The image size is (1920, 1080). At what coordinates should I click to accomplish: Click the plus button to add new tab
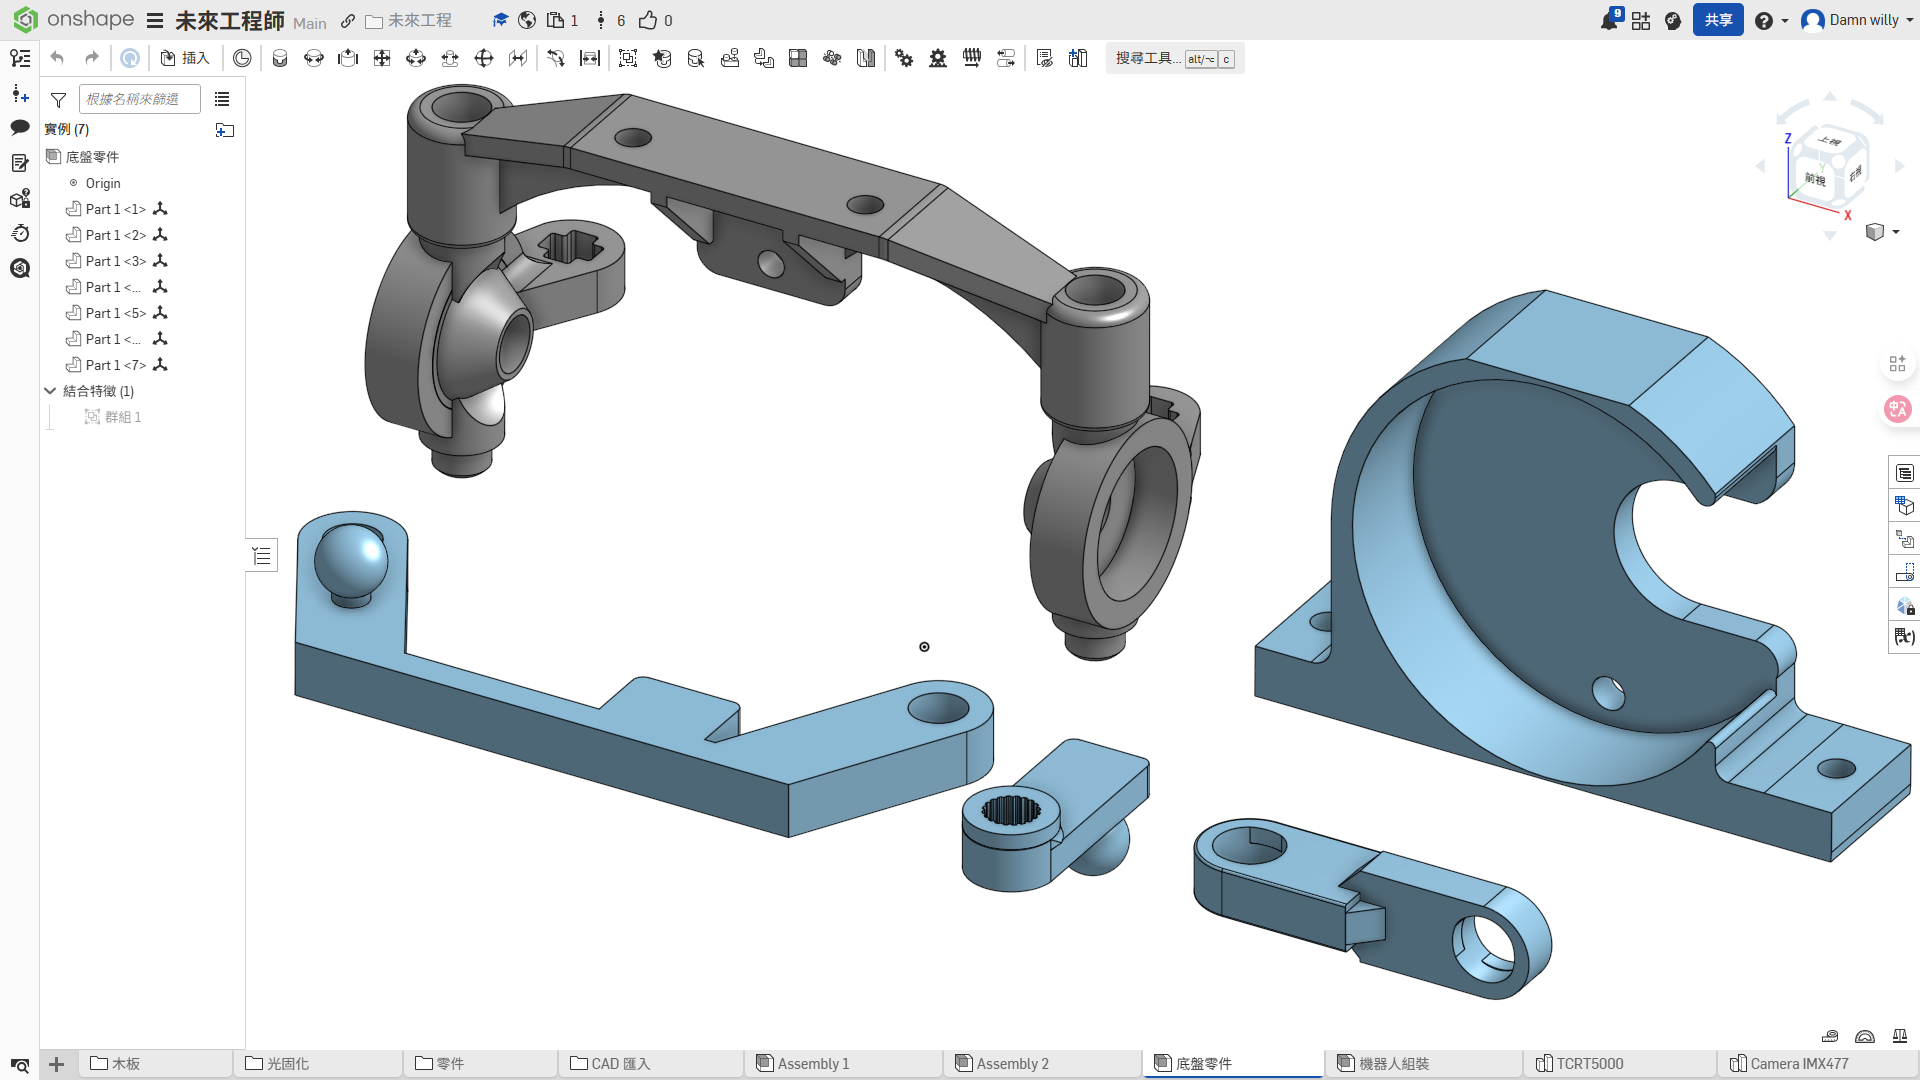pos(57,1064)
